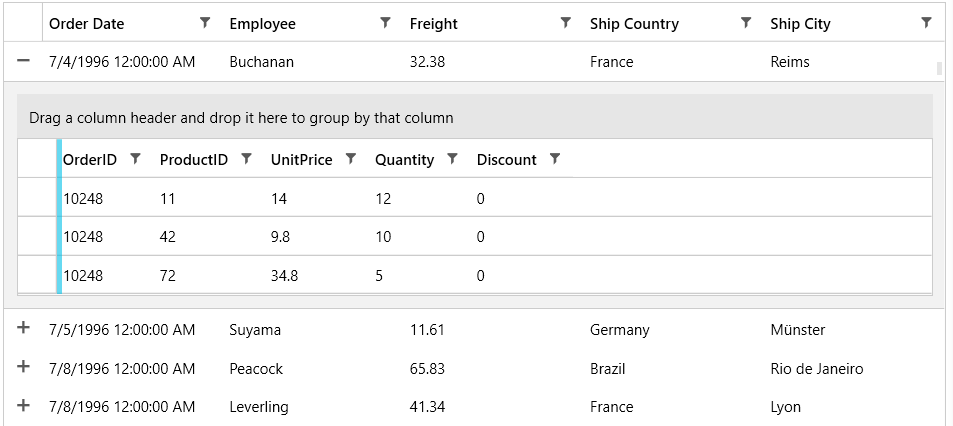Click the Ship City filter icon
The width and height of the screenshot is (953, 426).
(926, 22)
